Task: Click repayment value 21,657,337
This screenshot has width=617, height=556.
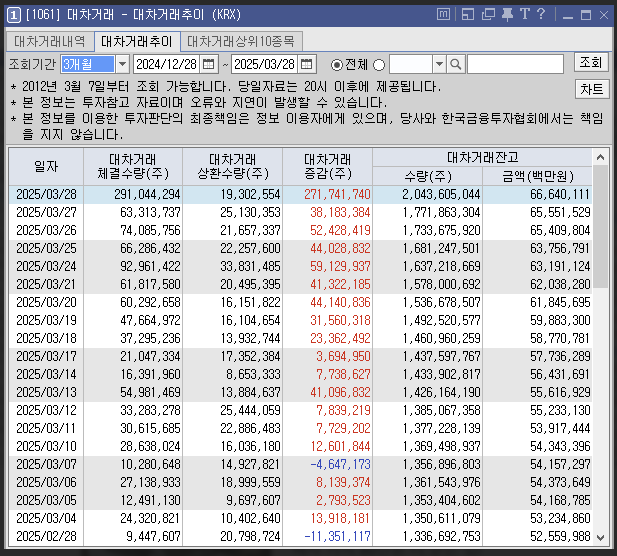Action: point(250,231)
